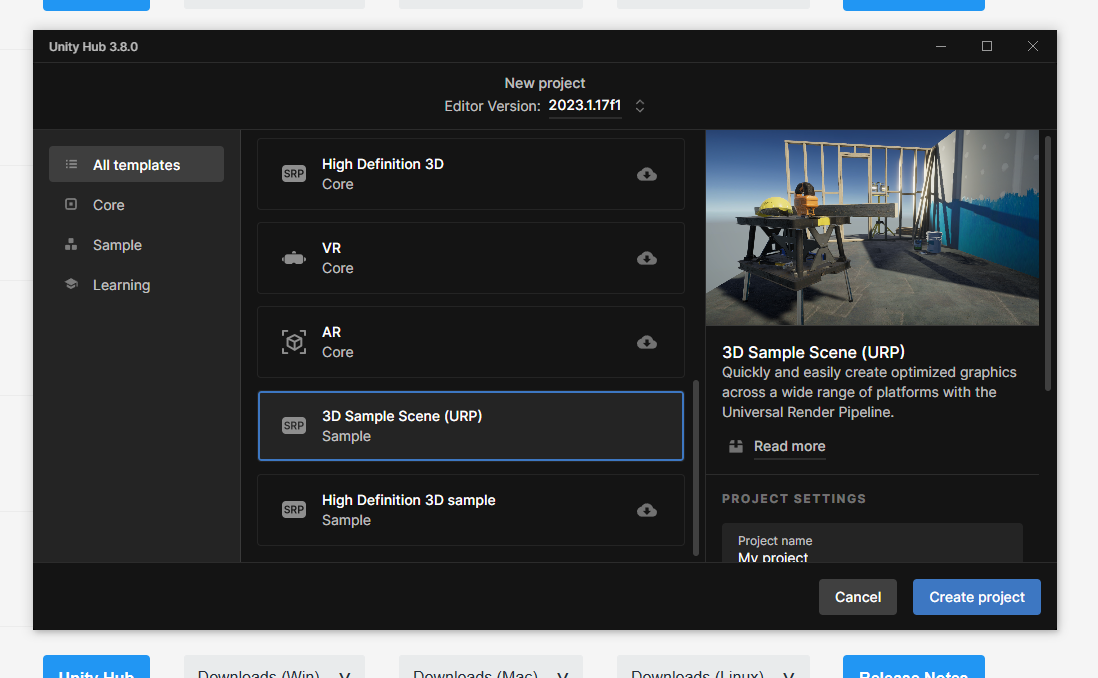Screen dimensions: 1098x678
Task: Click the Read more book icon
Action: coord(735,446)
